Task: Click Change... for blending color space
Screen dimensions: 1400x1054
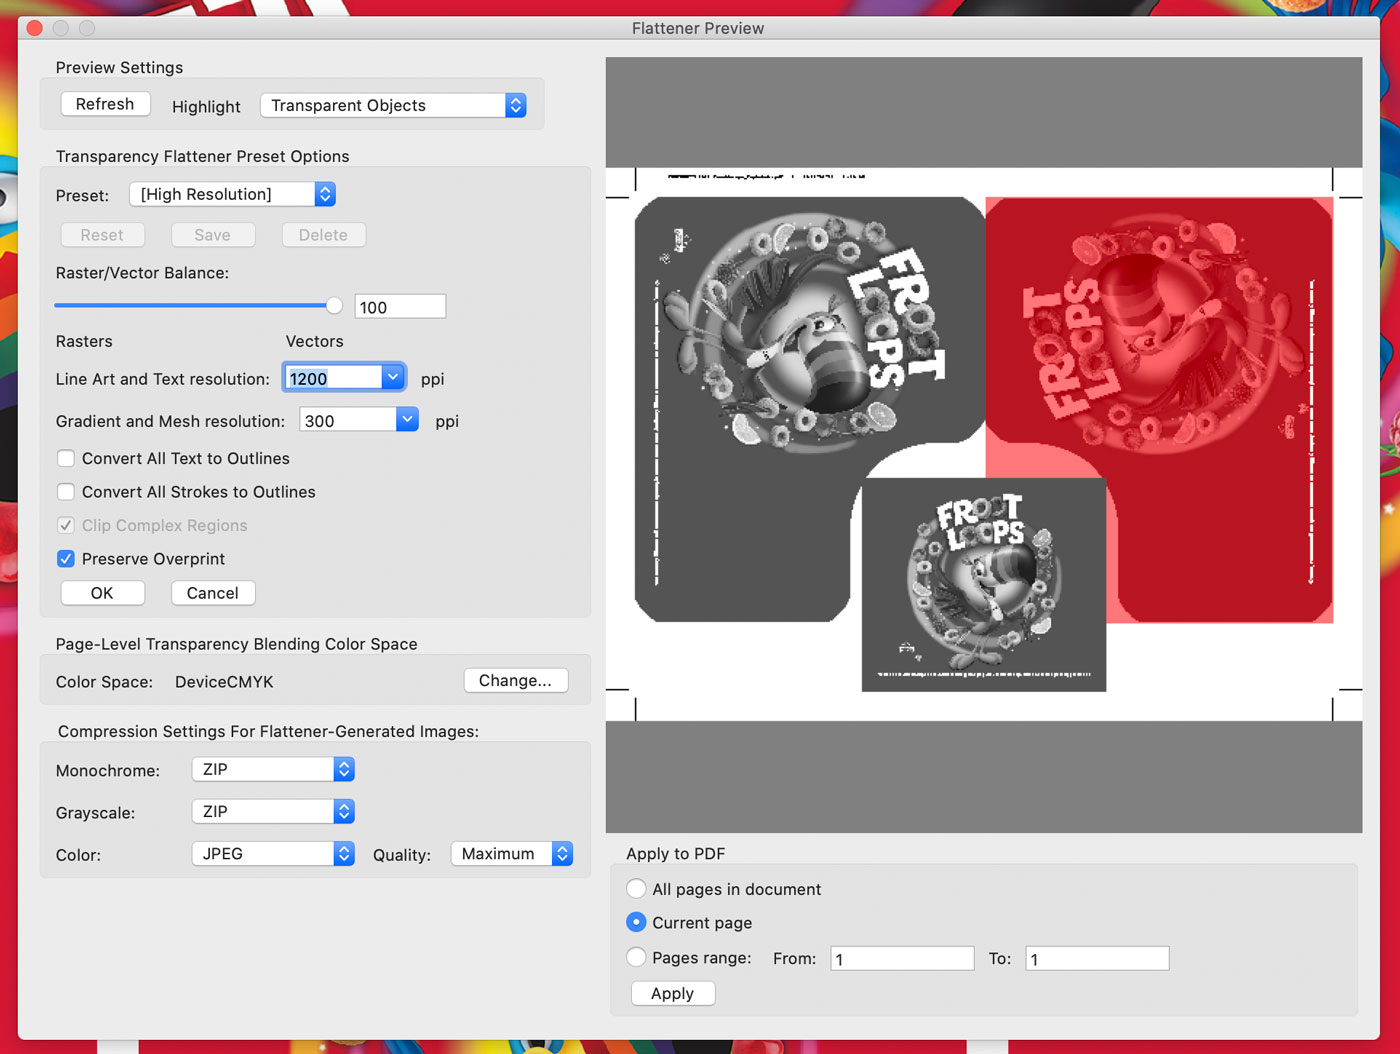Action: pyautogui.click(x=516, y=680)
